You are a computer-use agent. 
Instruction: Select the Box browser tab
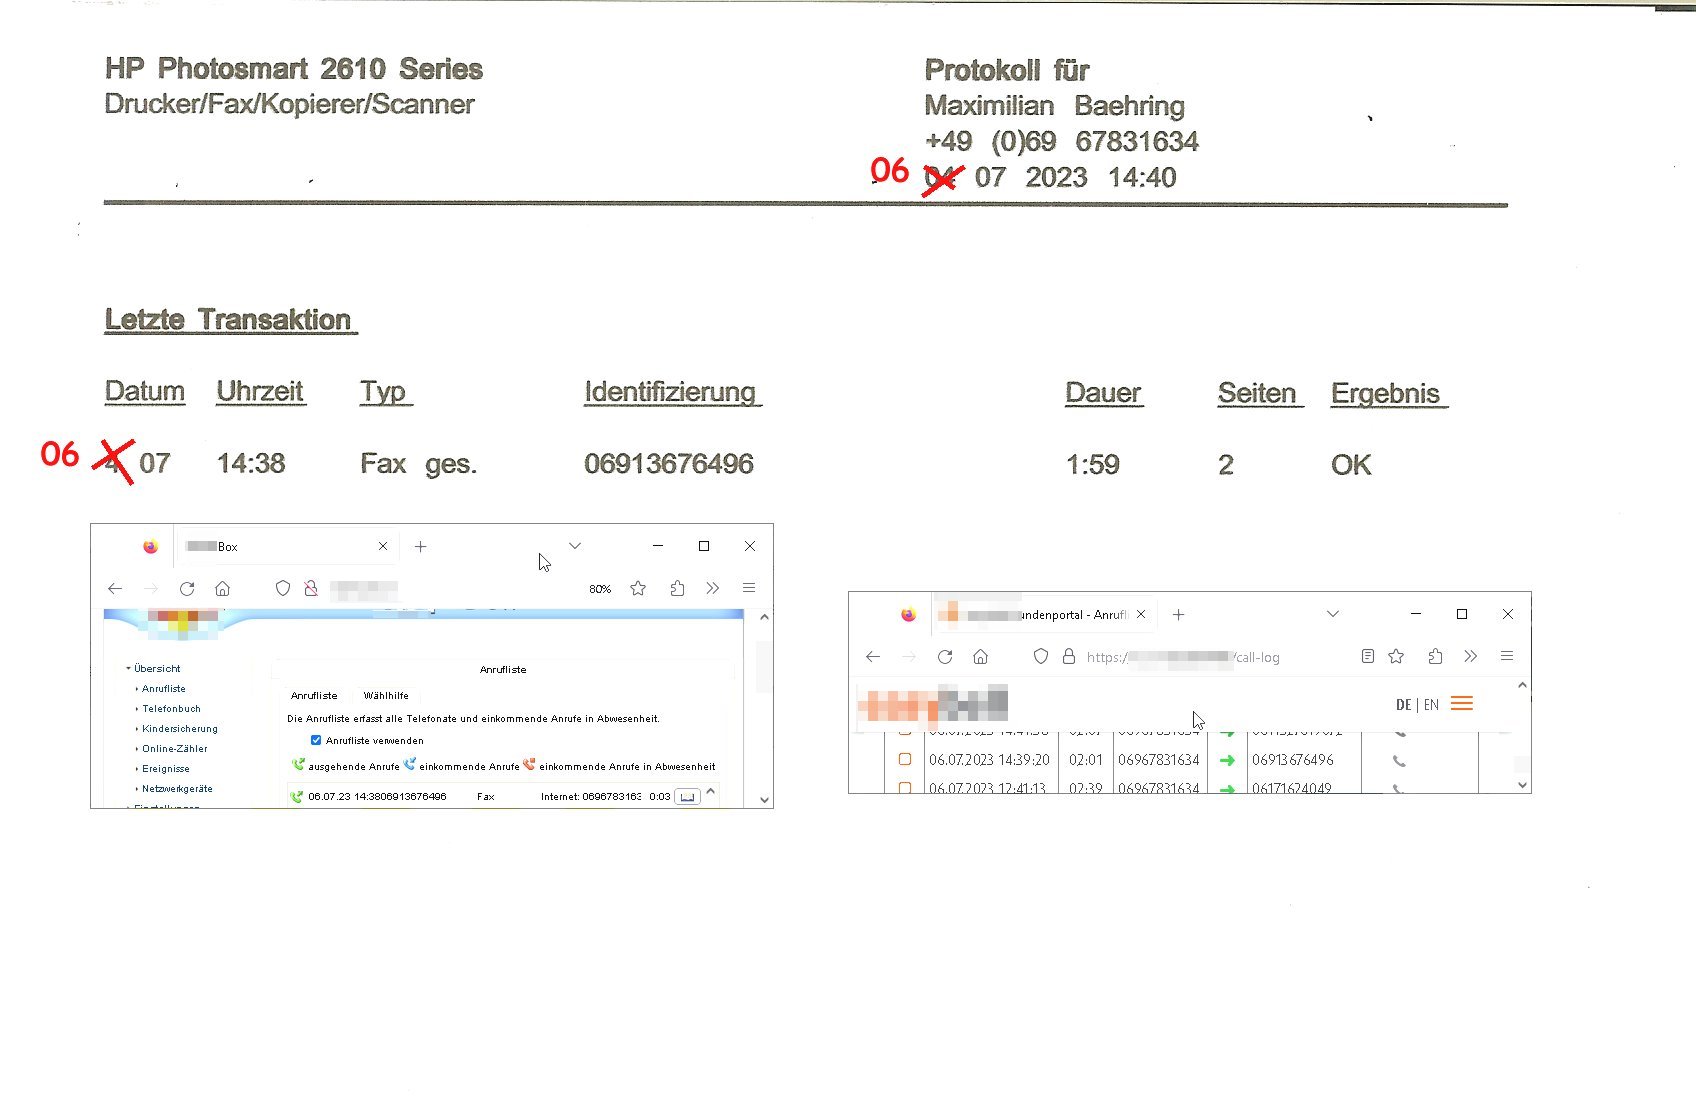[x=288, y=547]
